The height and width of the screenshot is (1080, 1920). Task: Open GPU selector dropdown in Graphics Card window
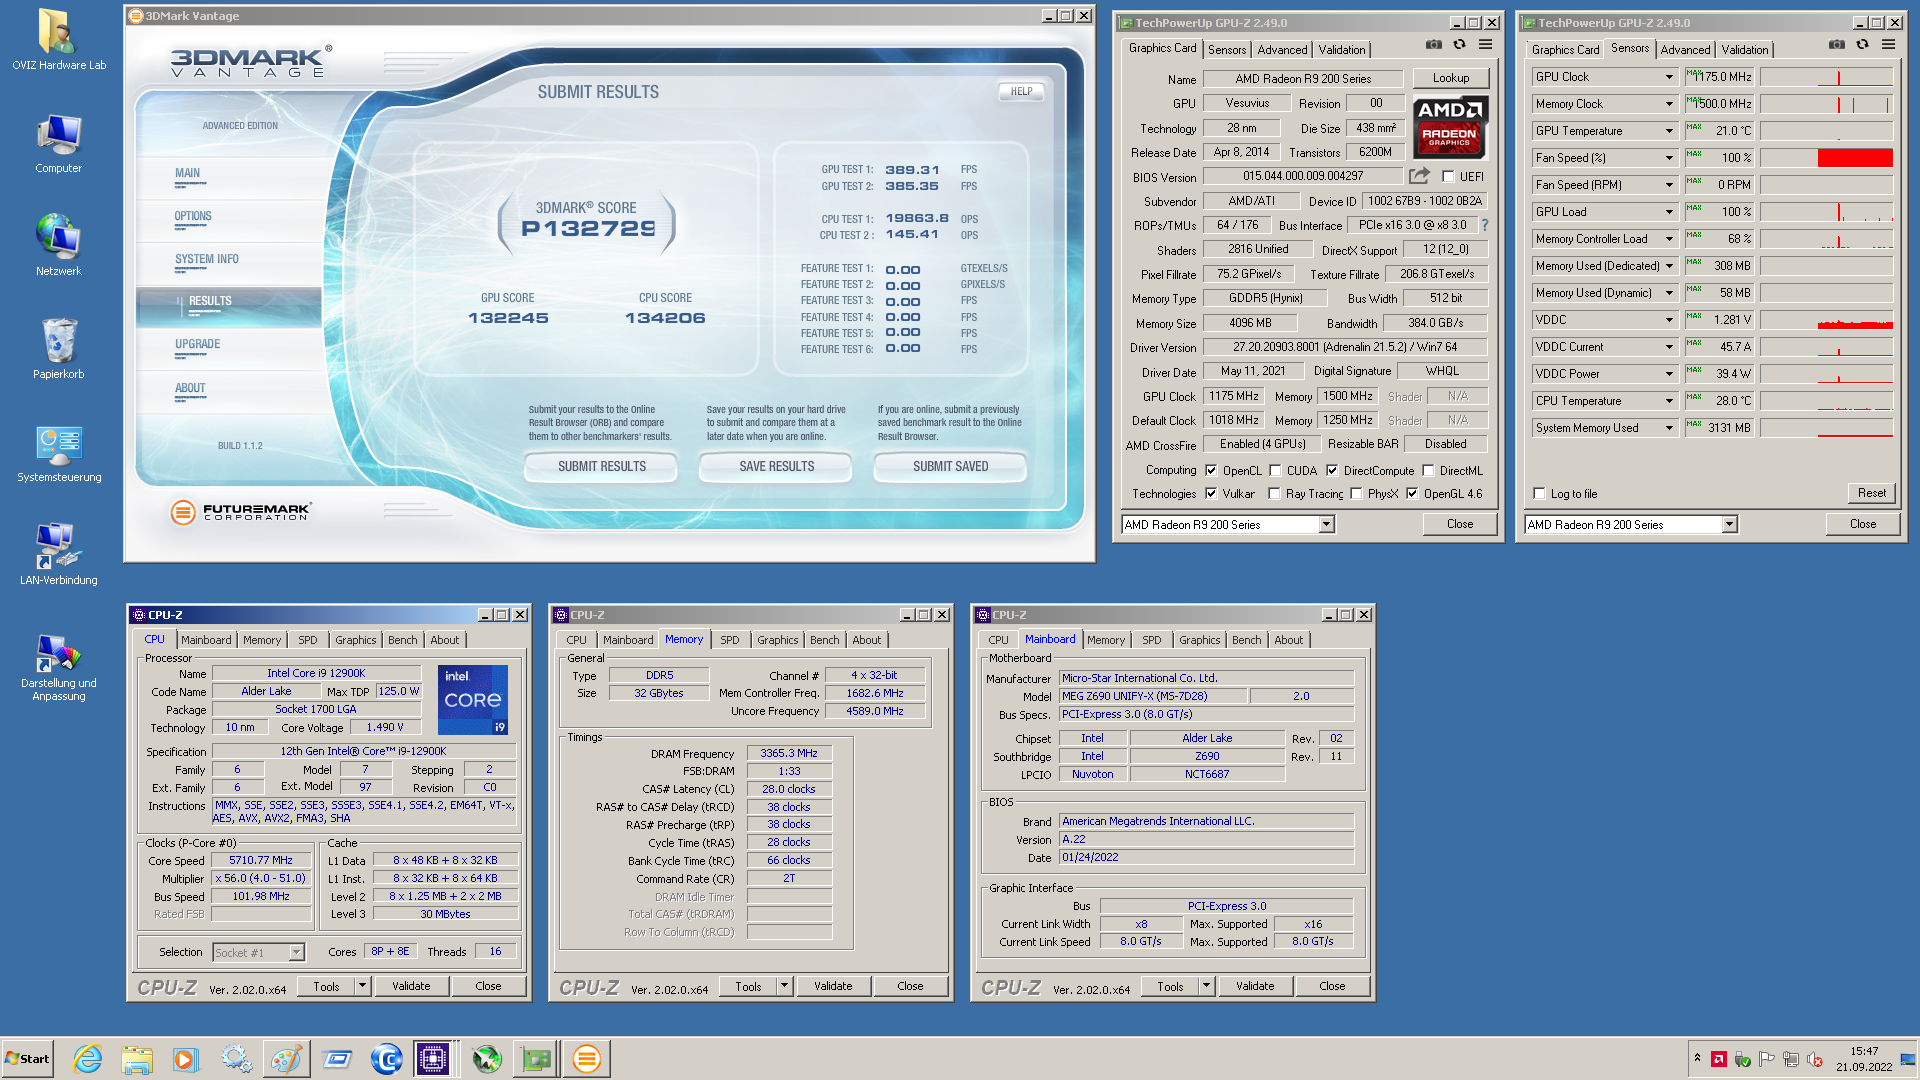pyautogui.click(x=1326, y=525)
